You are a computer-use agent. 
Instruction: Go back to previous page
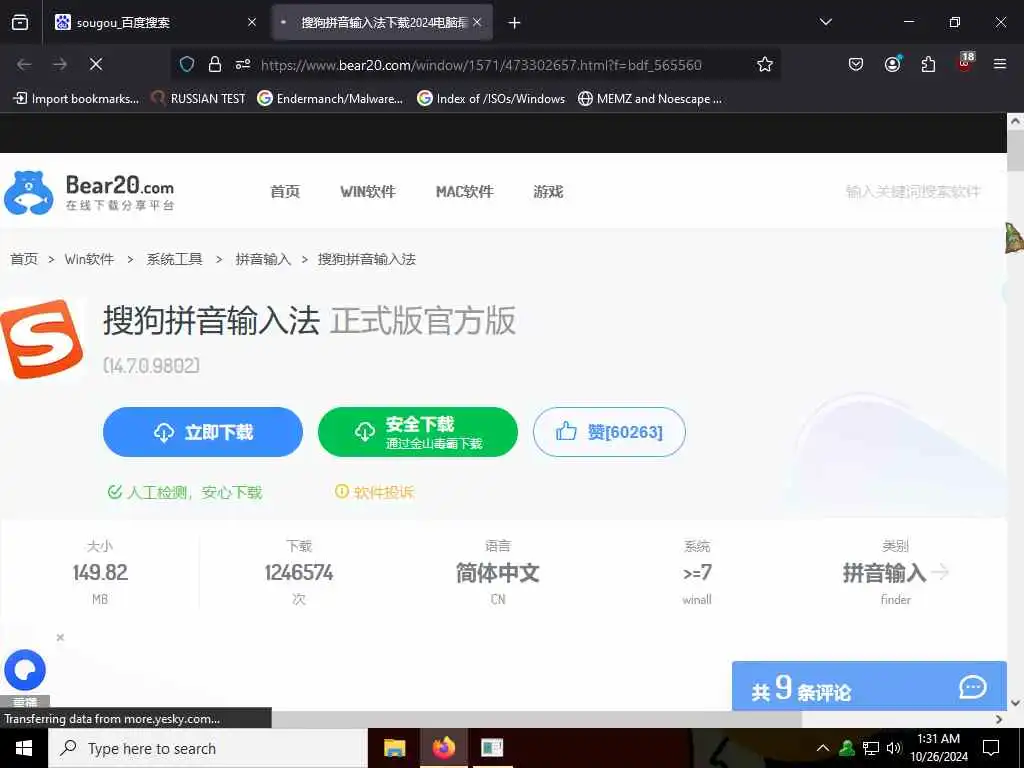click(24, 64)
